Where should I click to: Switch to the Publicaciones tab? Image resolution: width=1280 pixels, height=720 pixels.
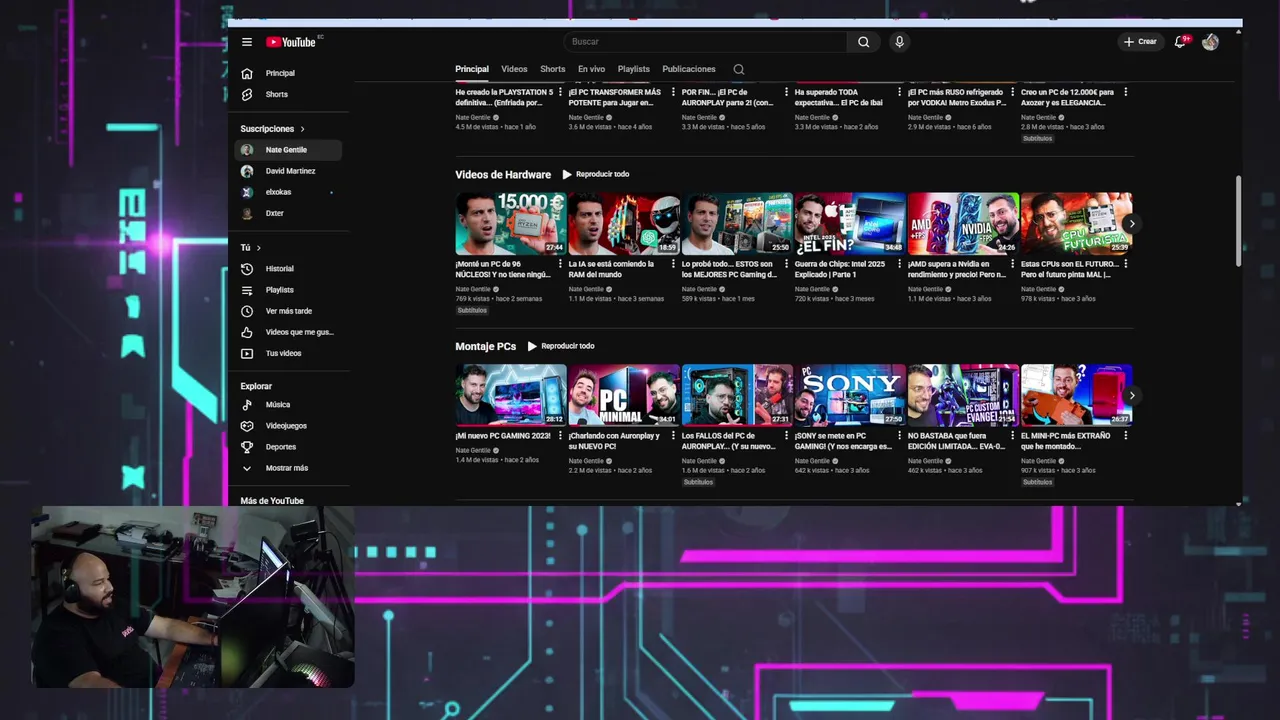689,69
